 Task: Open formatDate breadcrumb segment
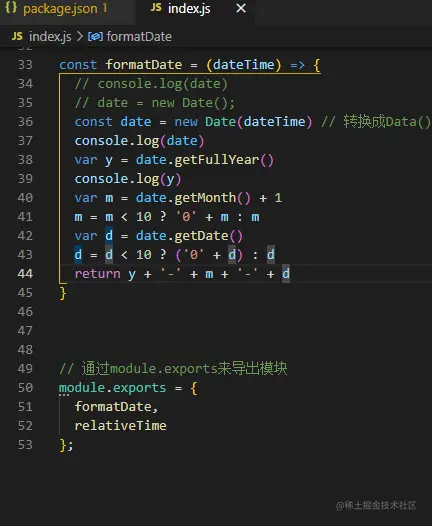click(x=139, y=37)
